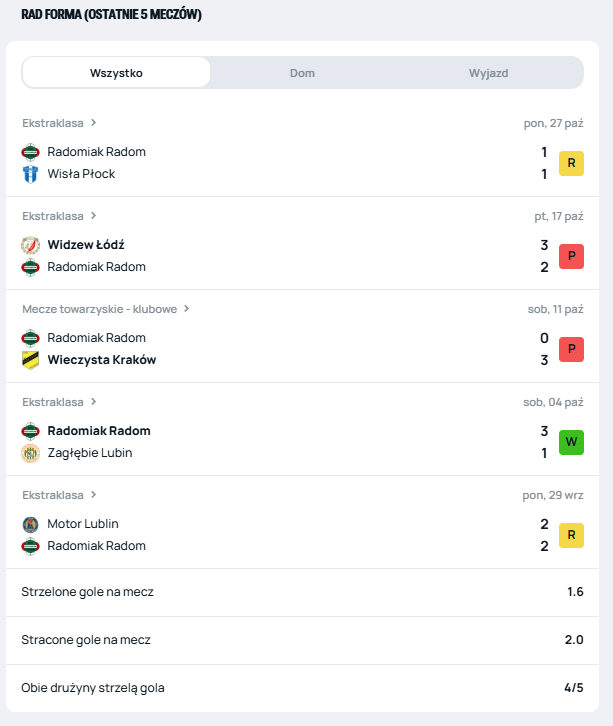Click the Zagłębie Lubin club crest icon
This screenshot has width=613, height=726.
click(30, 453)
